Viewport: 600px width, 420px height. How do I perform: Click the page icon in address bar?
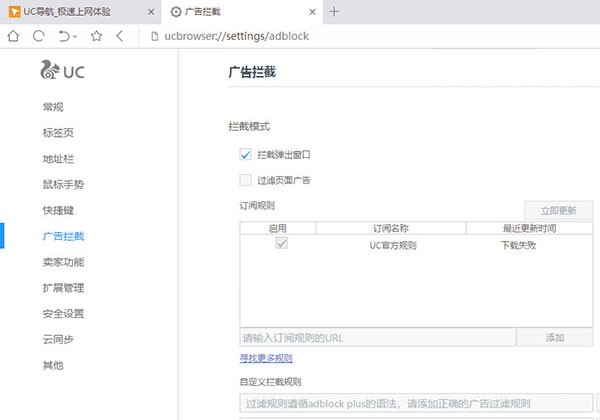click(155, 36)
